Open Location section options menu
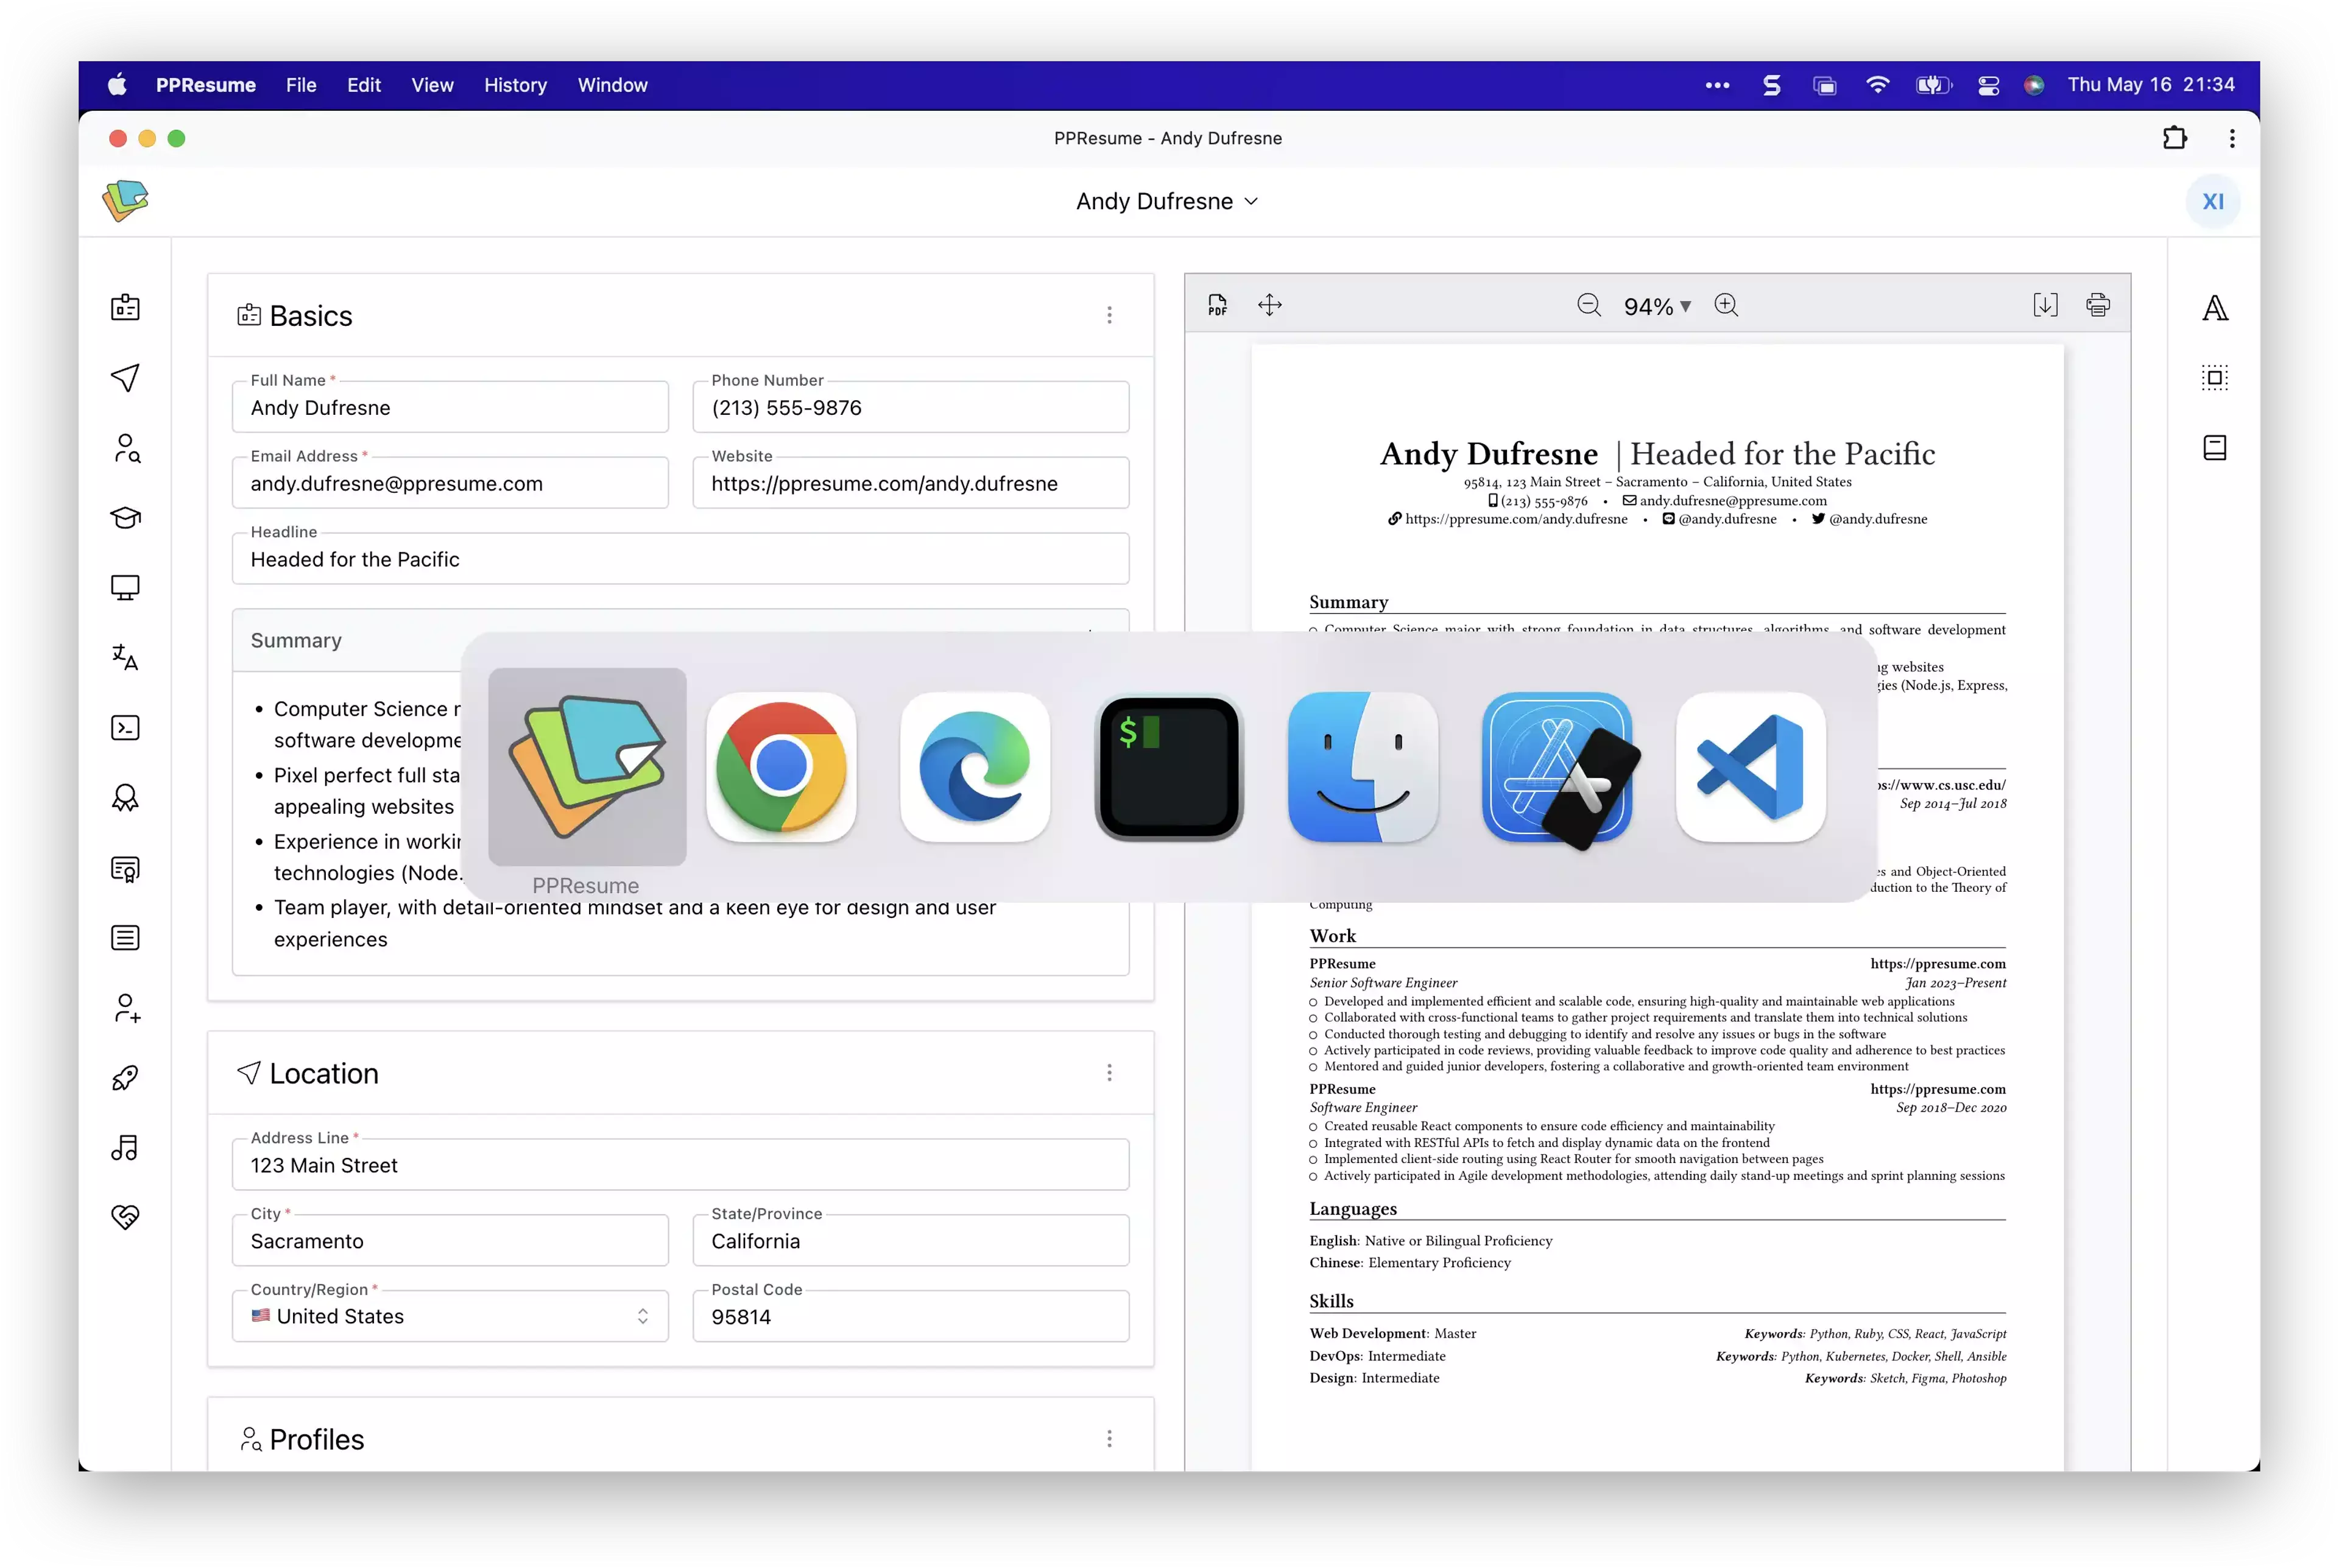Viewport: 2339px width, 1568px height. tap(1109, 1073)
